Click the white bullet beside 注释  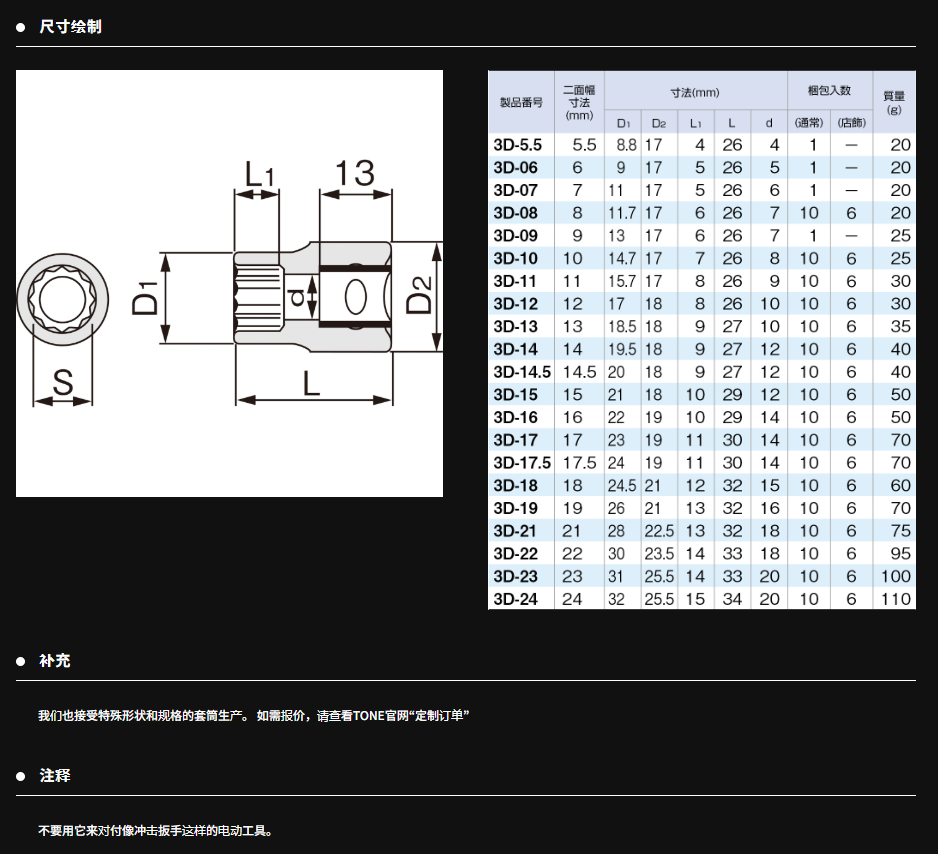click(20, 776)
